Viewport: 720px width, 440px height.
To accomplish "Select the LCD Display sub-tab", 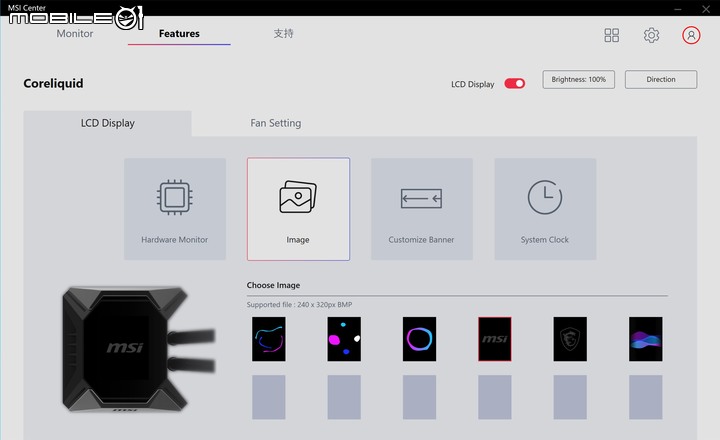I will point(107,123).
